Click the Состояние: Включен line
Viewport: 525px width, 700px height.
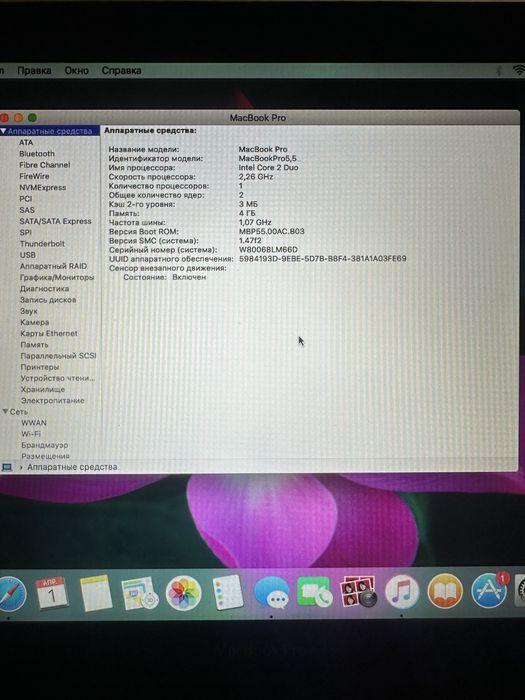[x=165, y=277]
